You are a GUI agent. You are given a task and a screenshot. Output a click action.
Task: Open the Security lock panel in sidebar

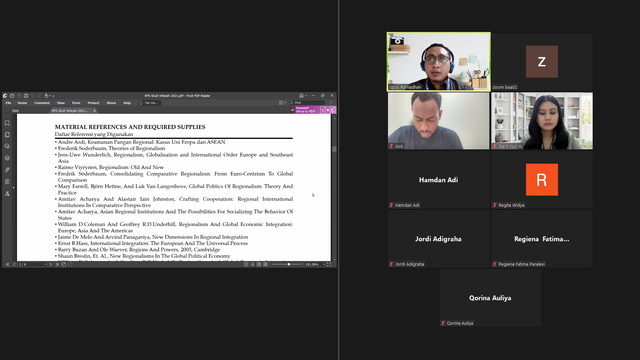tap(7, 182)
